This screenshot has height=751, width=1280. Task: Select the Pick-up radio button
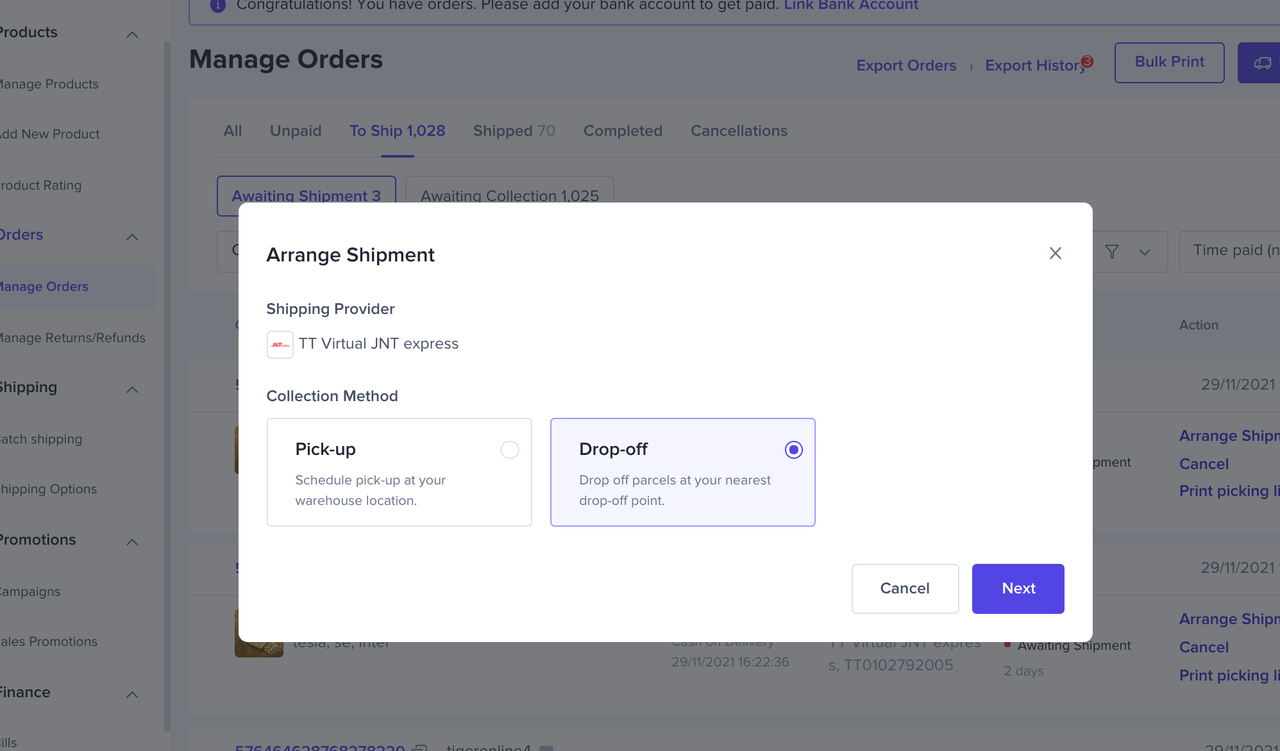coord(509,450)
